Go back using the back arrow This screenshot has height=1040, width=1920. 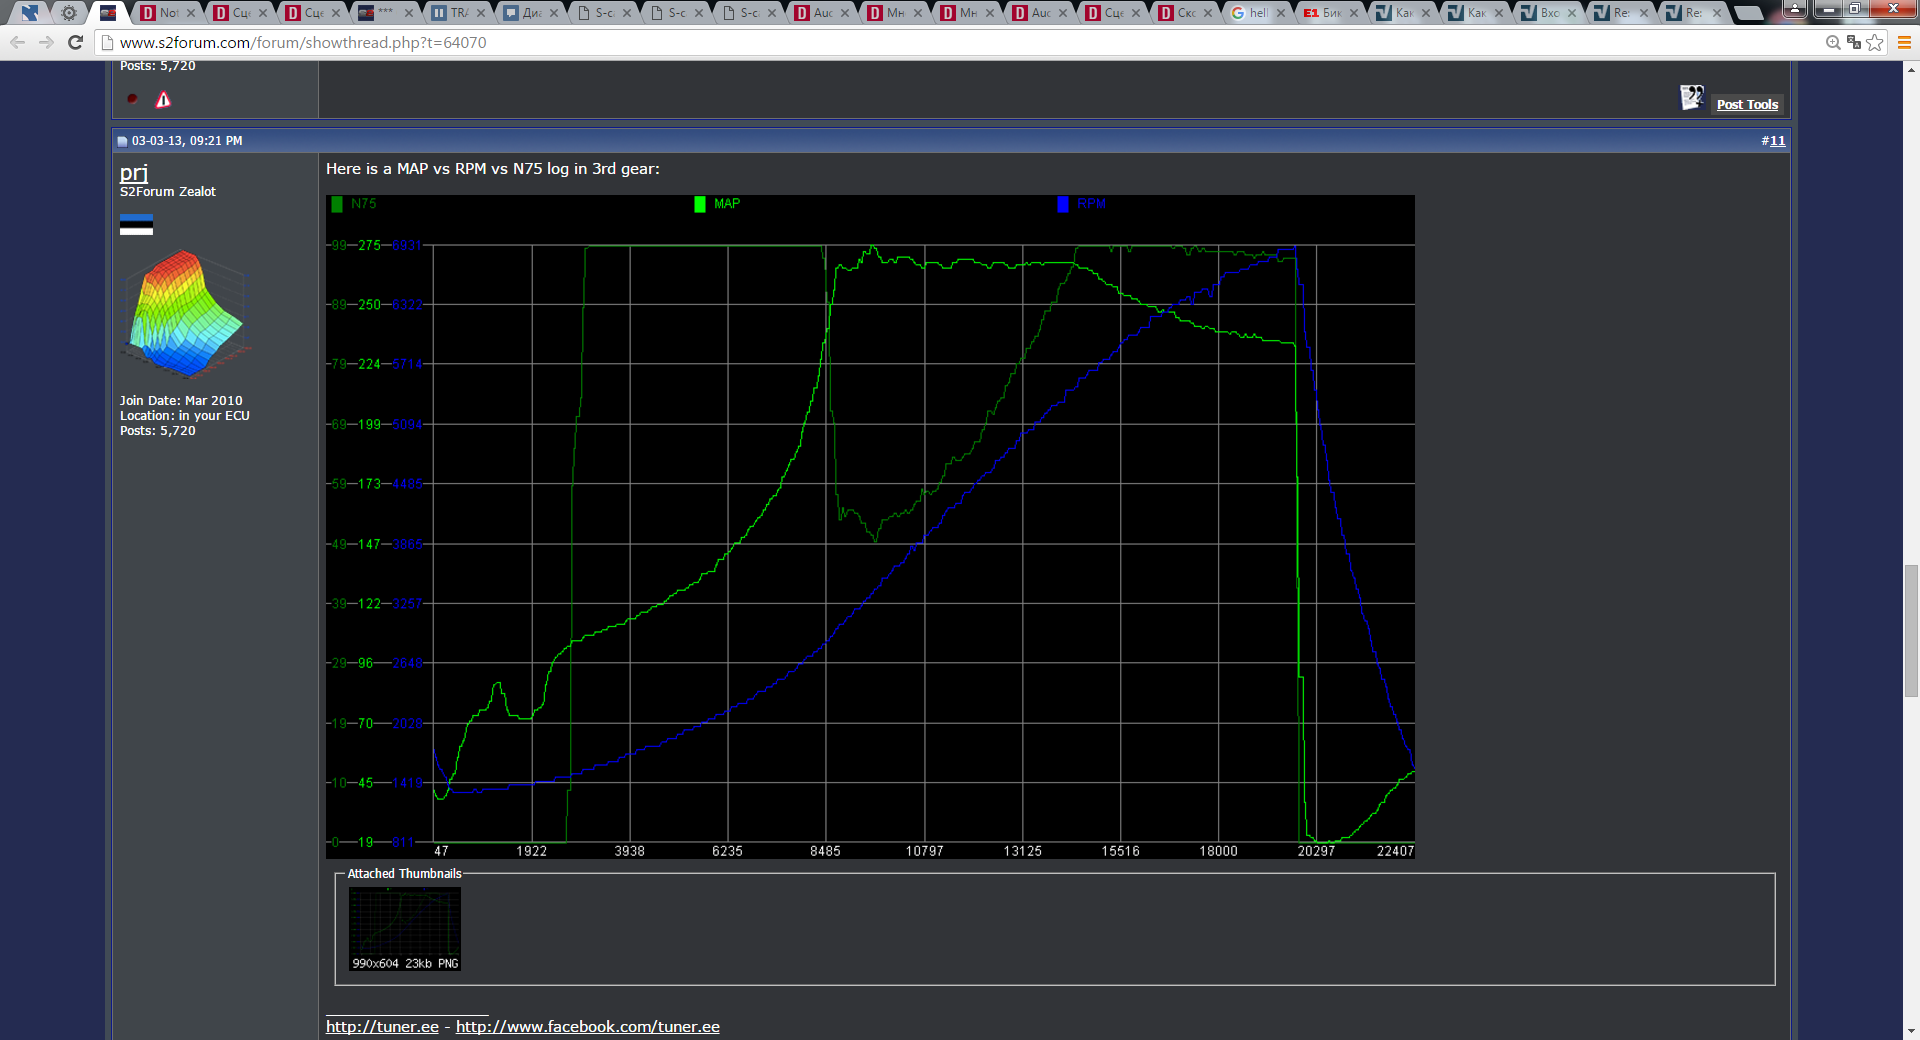tap(17, 42)
